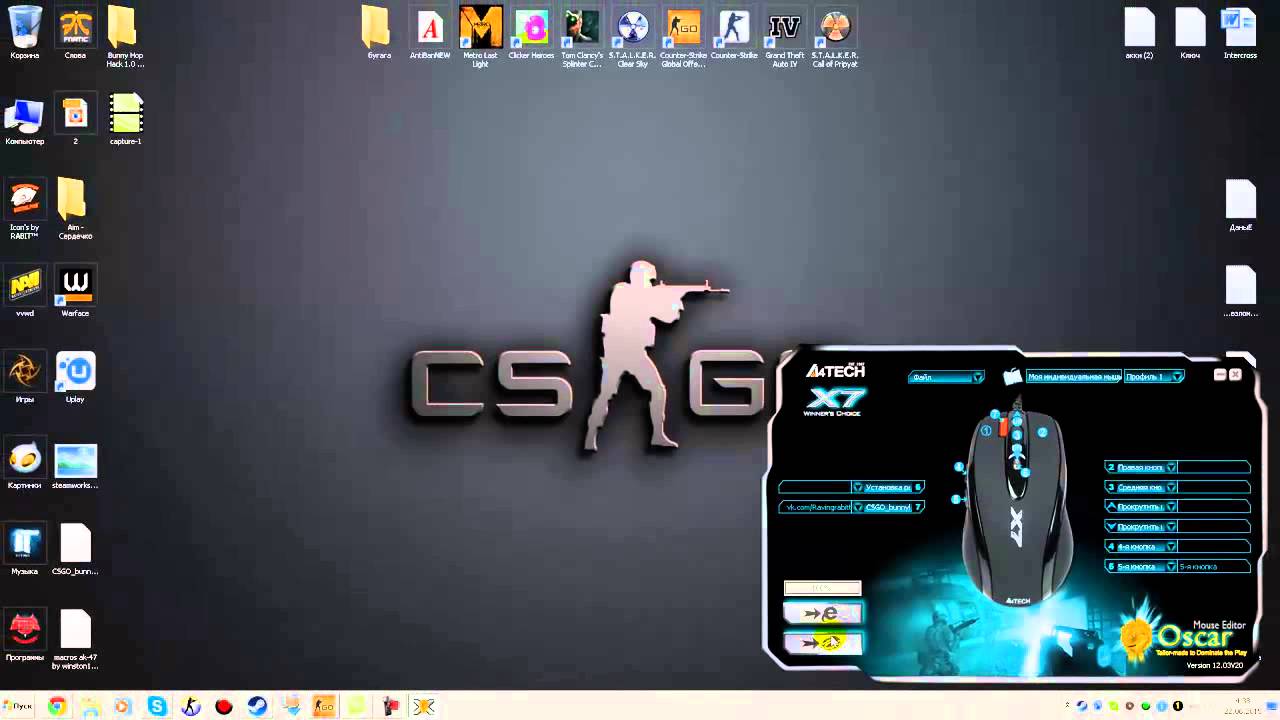Screen dimensions: 1280x720
Task: Open Icon's by RABIT desktop icon
Action: 24,209
